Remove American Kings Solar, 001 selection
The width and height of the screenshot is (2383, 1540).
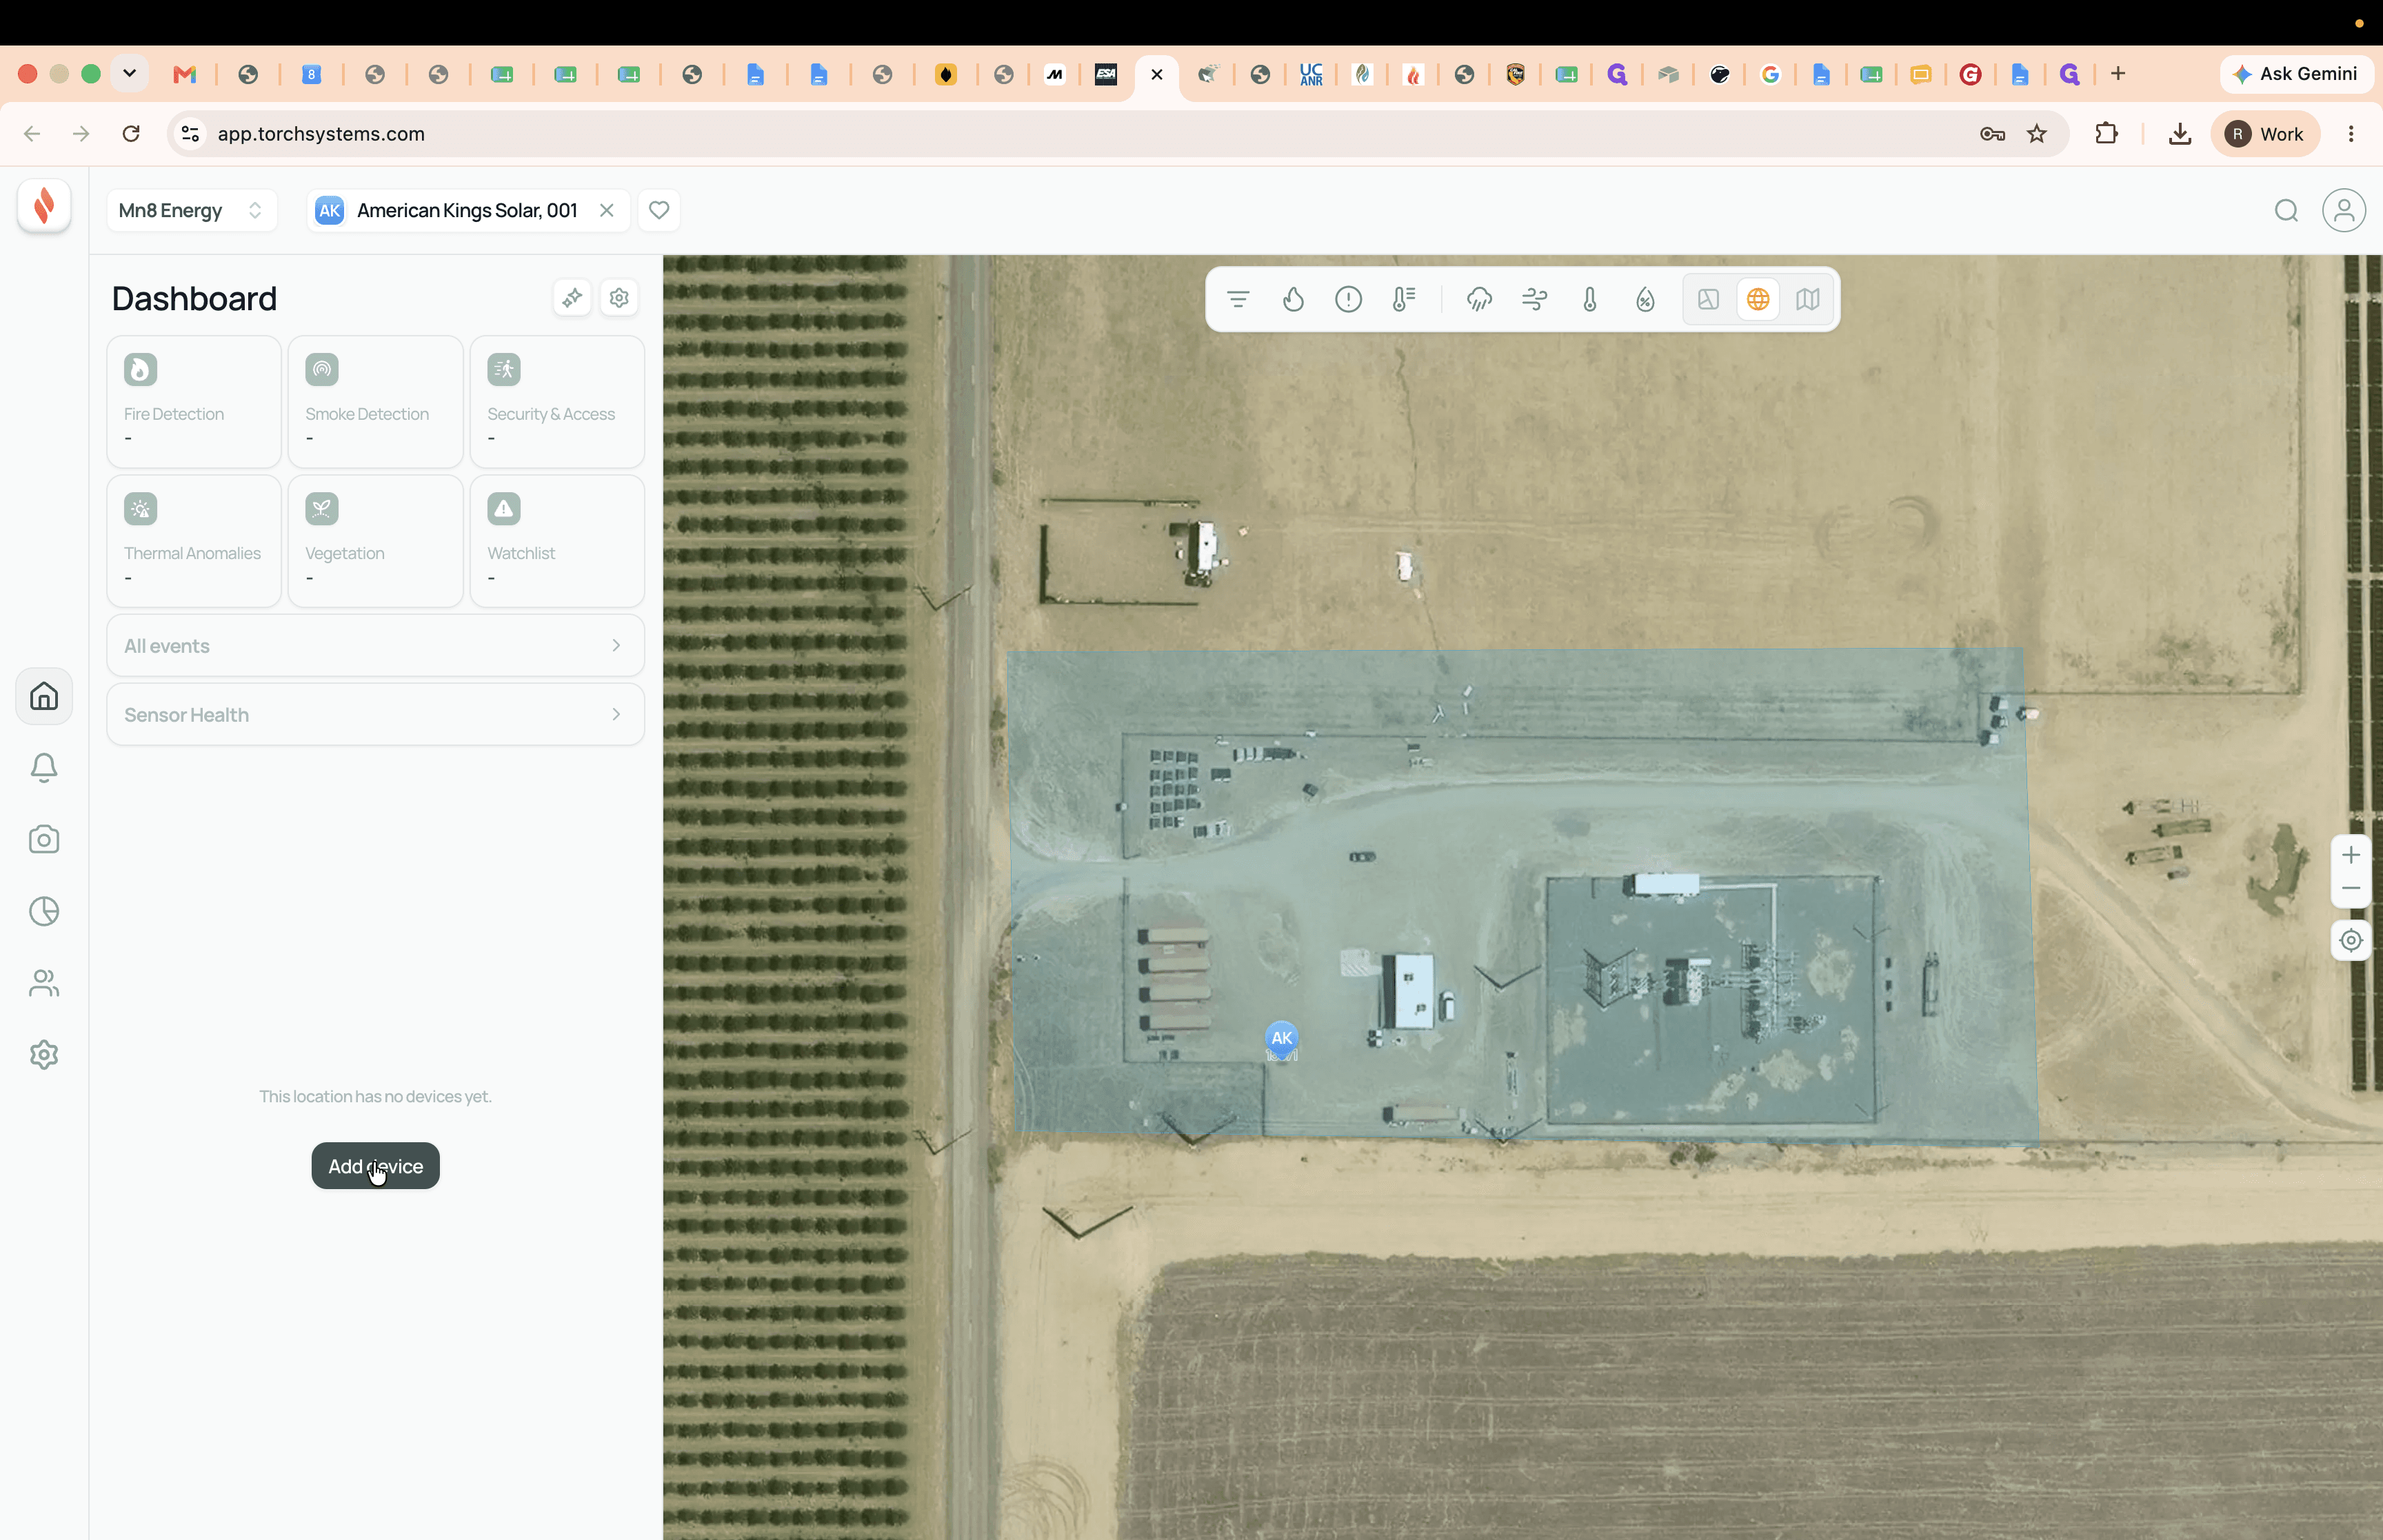[x=606, y=210]
